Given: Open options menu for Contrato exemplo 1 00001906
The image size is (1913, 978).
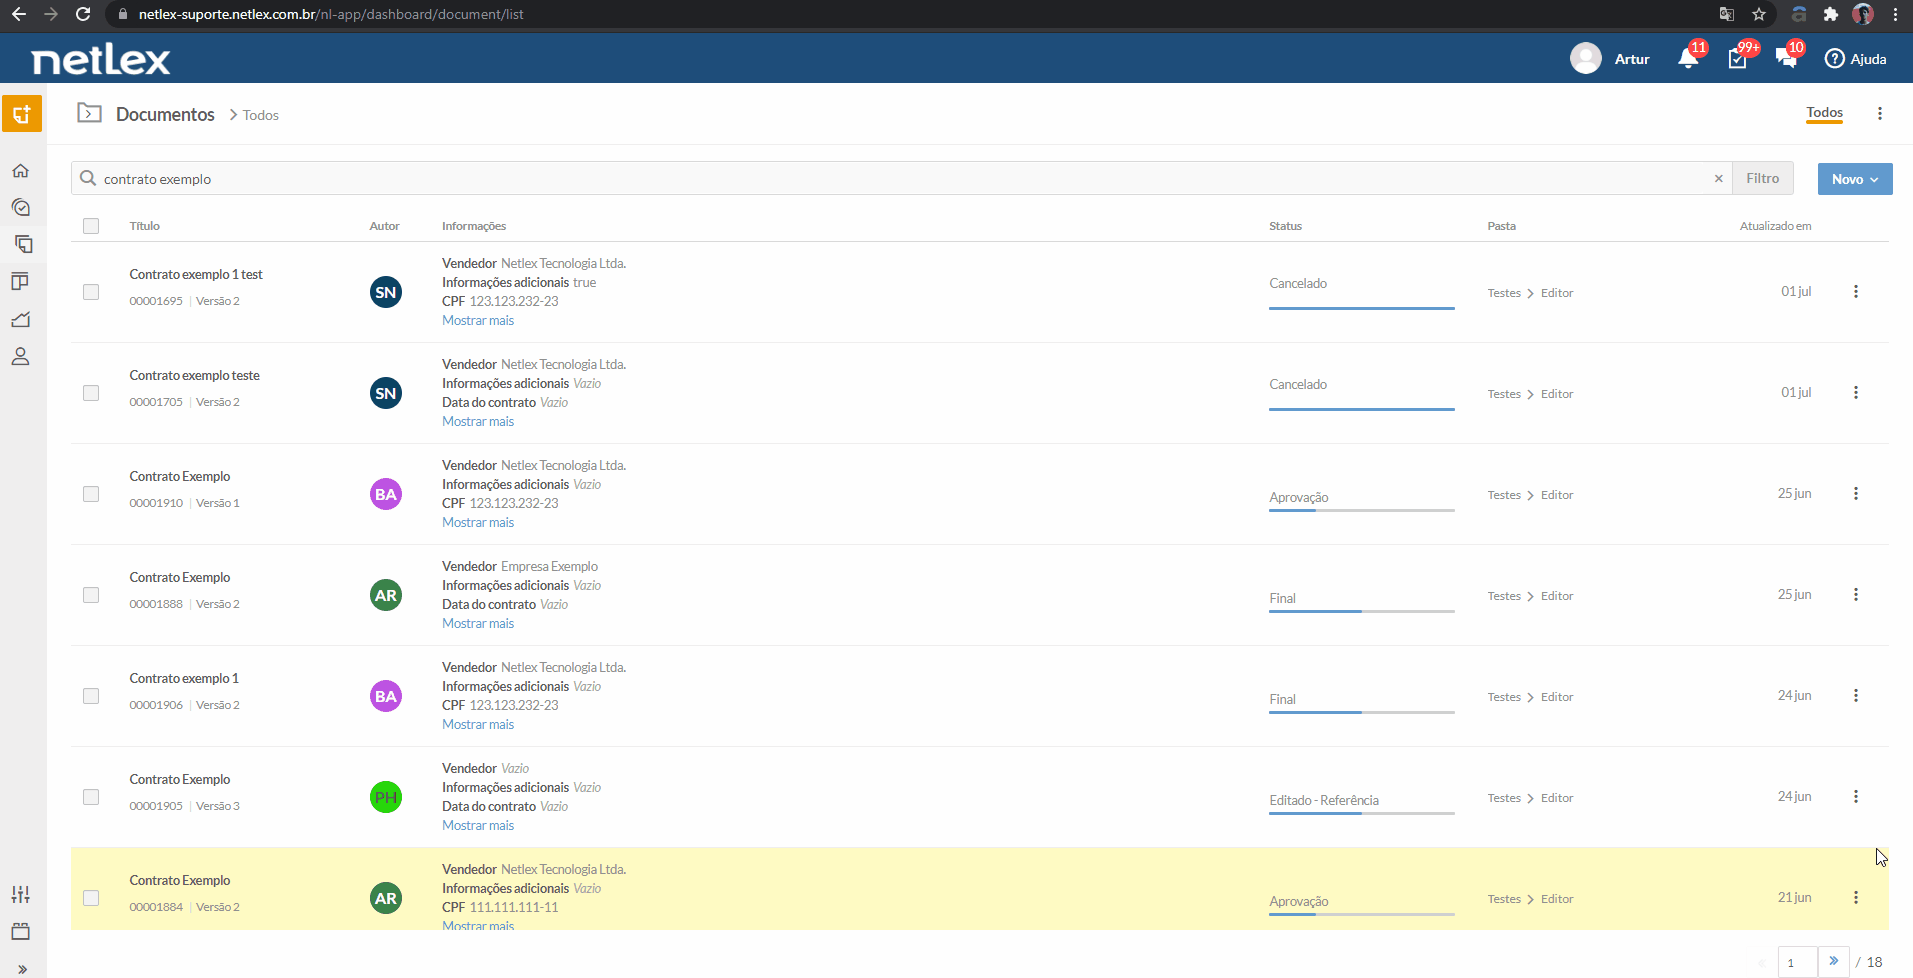Looking at the screenshot, I should click(1856, 696).
